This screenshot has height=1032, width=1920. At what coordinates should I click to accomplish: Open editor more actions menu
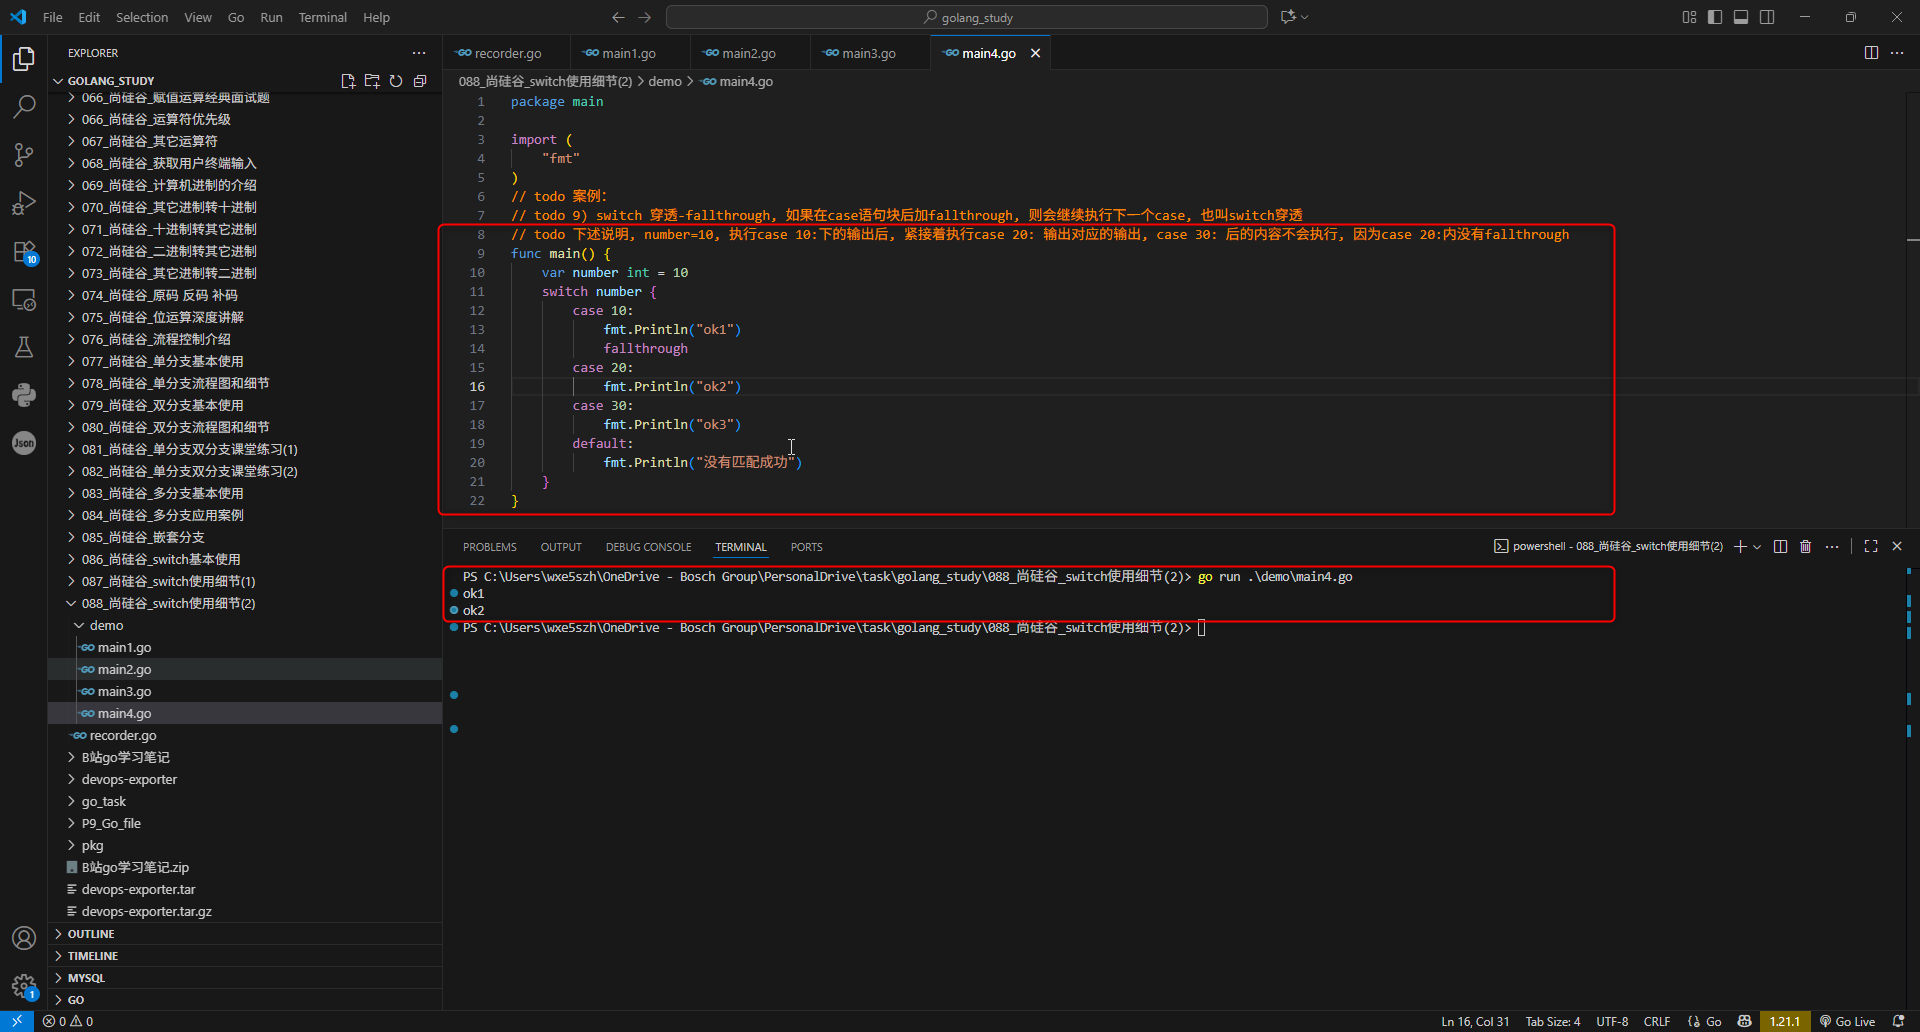[x=1897, y=53]
